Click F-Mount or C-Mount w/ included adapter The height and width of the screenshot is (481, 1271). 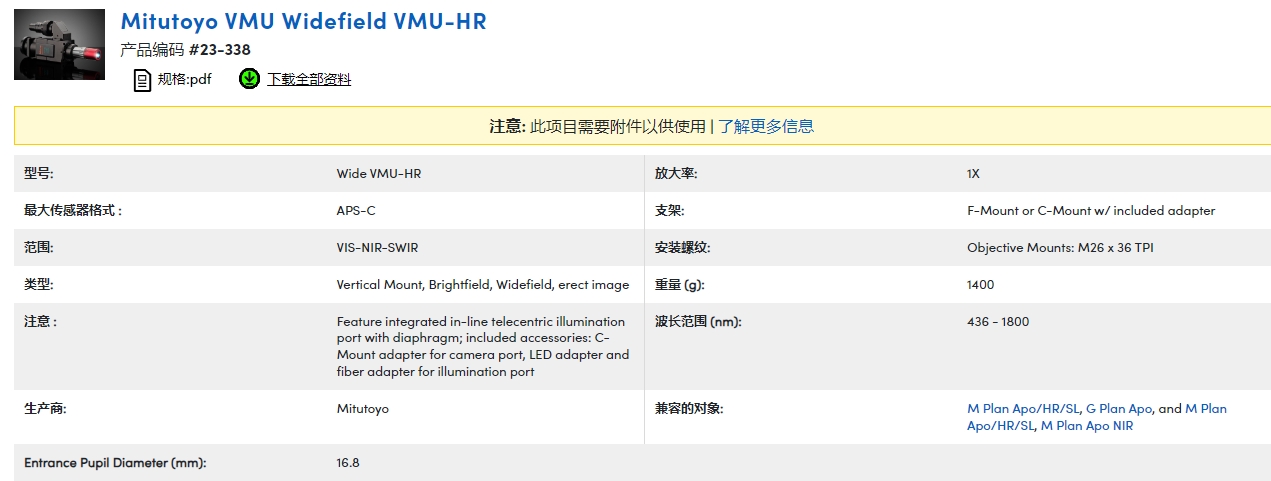coord(1091,211)
